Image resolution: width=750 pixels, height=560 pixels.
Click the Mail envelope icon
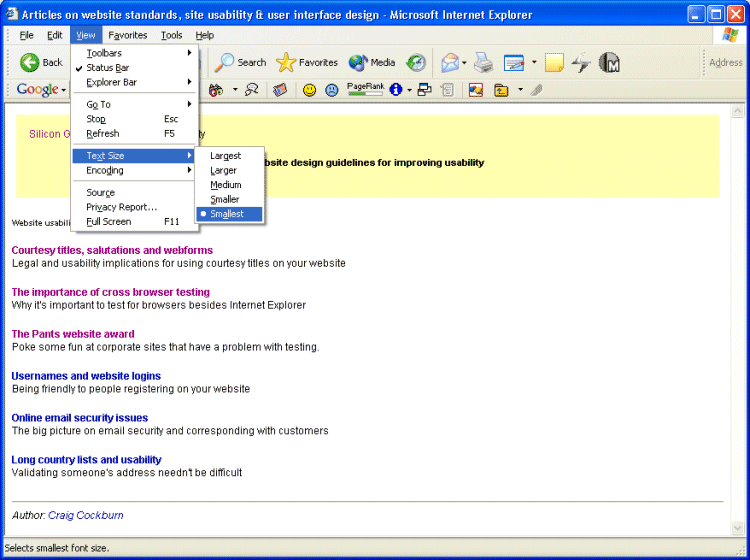coord(450,63)
